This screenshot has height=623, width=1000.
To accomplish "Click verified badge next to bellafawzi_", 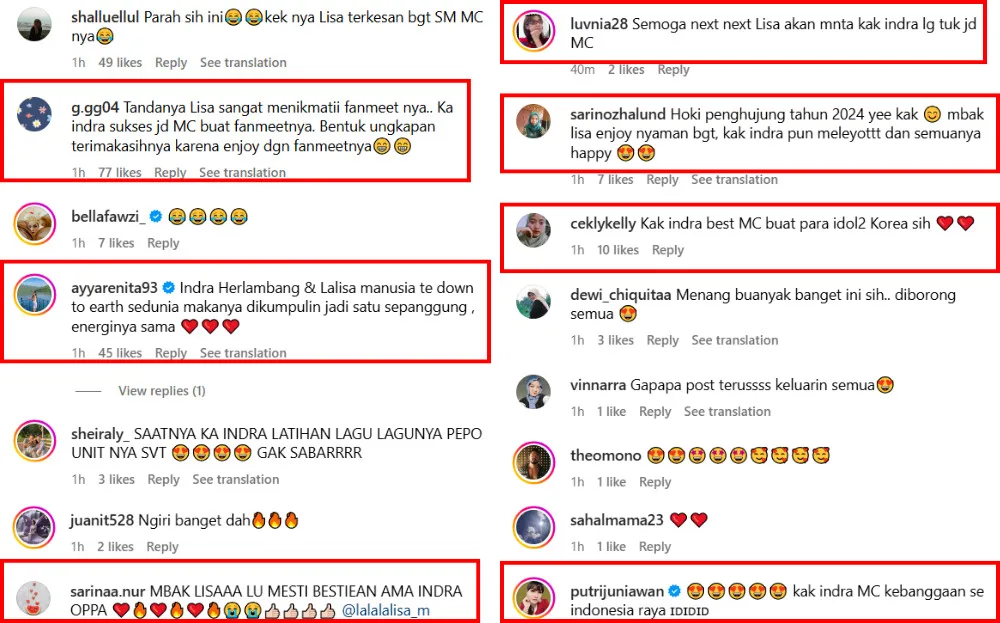I will pos(156,217).
